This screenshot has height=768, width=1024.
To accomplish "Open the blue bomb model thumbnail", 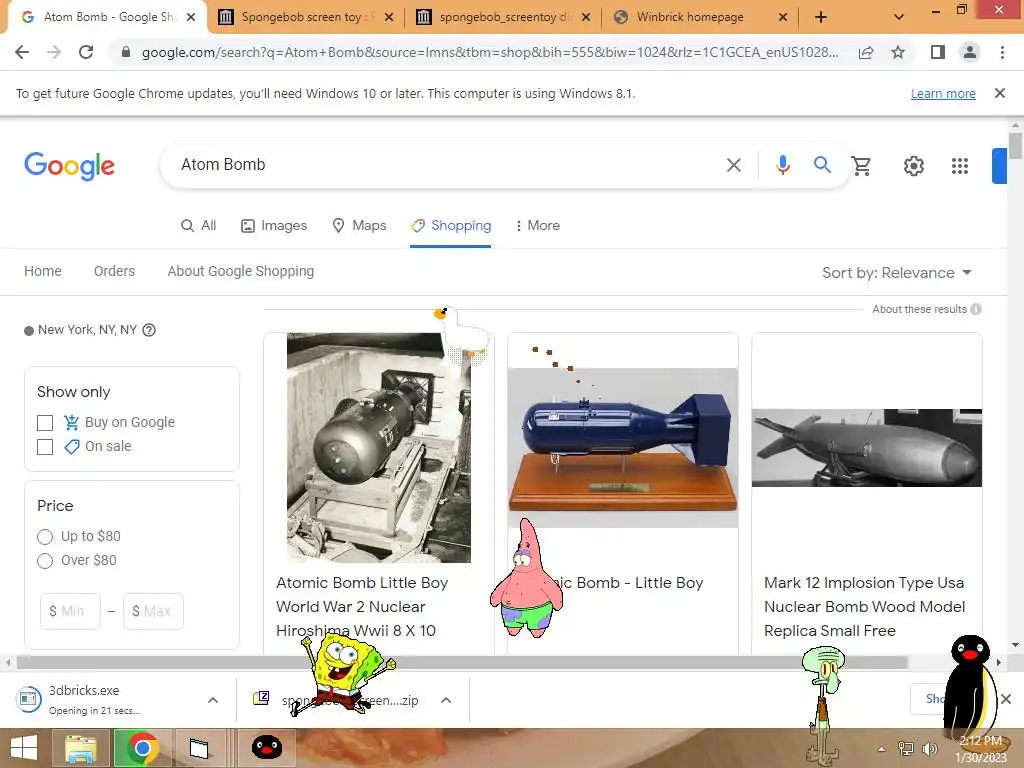I will point(623,448).
